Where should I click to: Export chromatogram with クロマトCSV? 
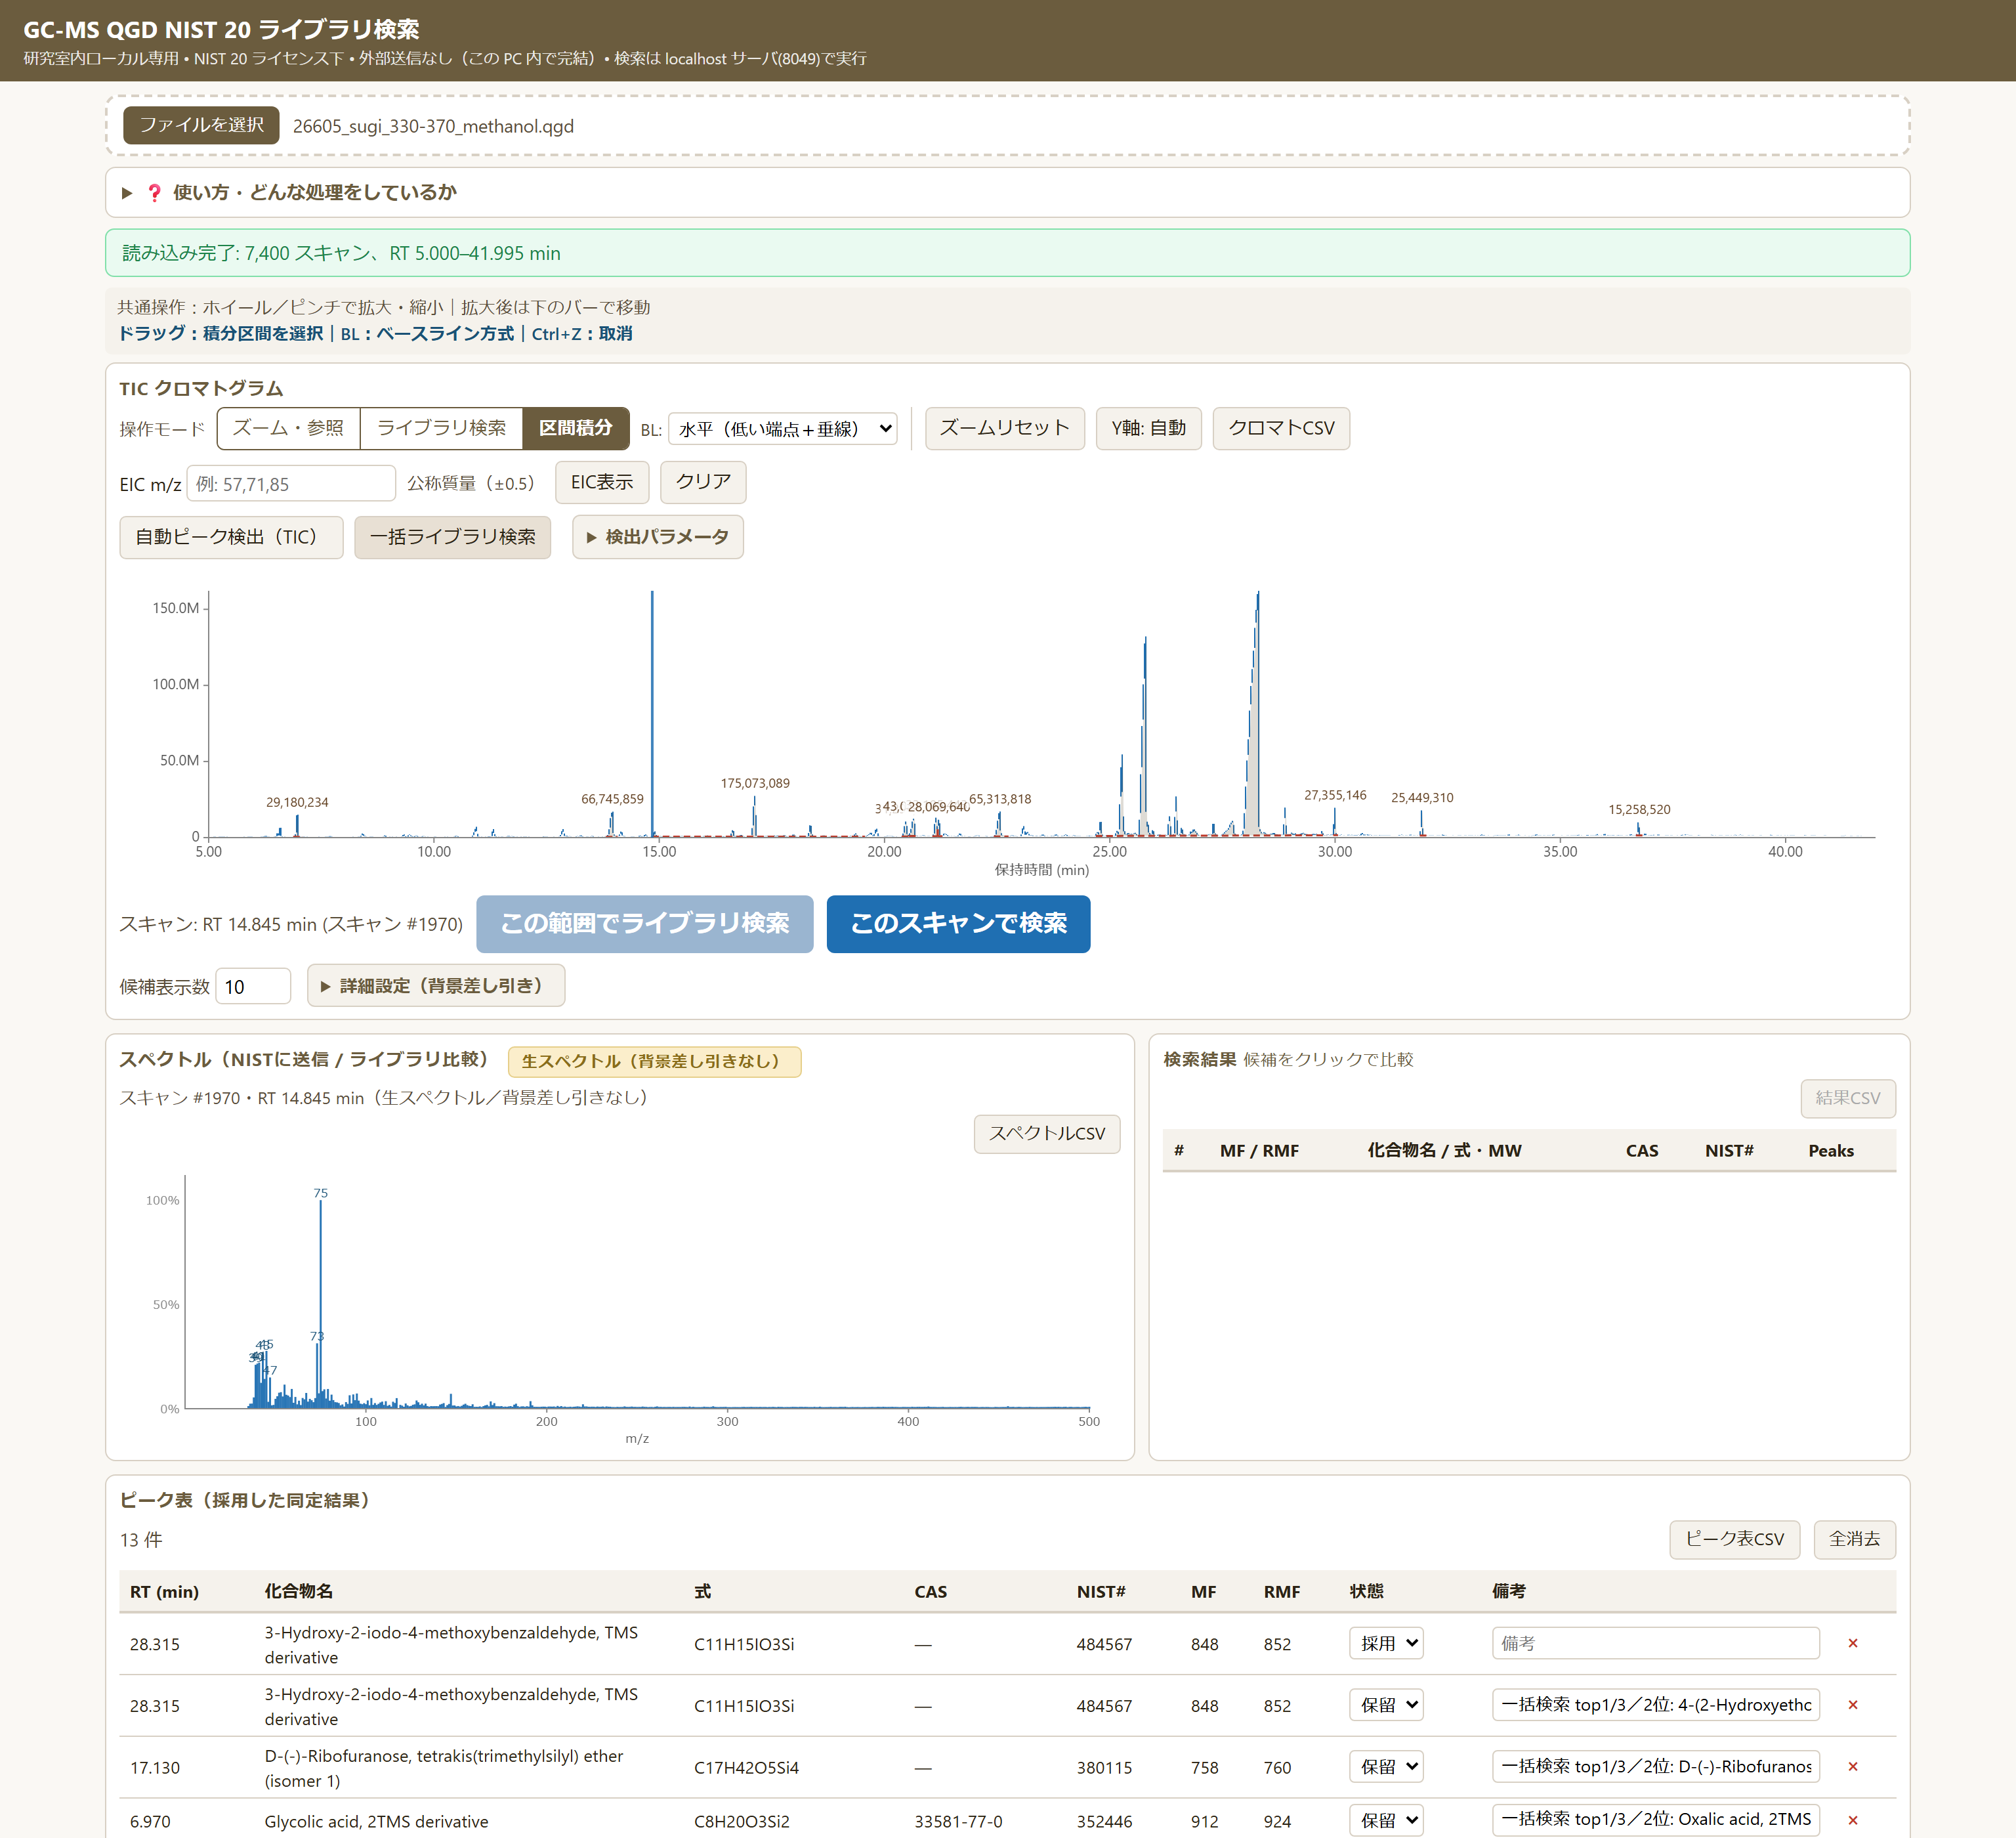1280,428
